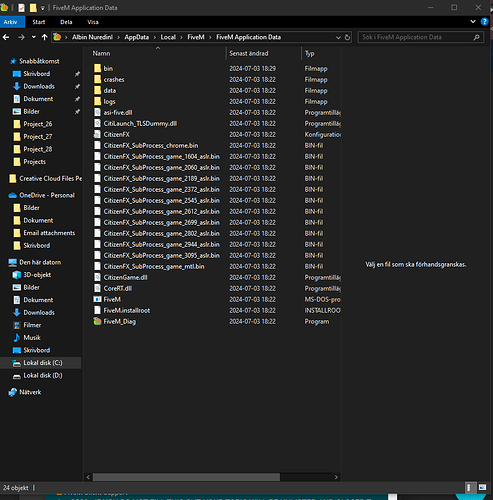Open Den här datorn in sidebar

(x=40, y=262)
